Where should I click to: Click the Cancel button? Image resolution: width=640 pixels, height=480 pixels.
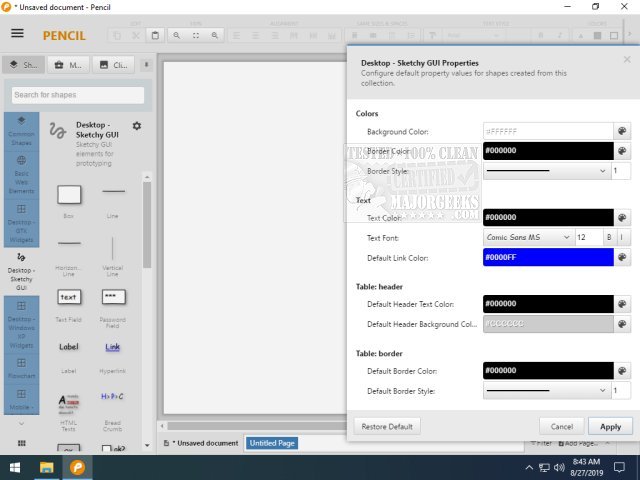point(562,427)
